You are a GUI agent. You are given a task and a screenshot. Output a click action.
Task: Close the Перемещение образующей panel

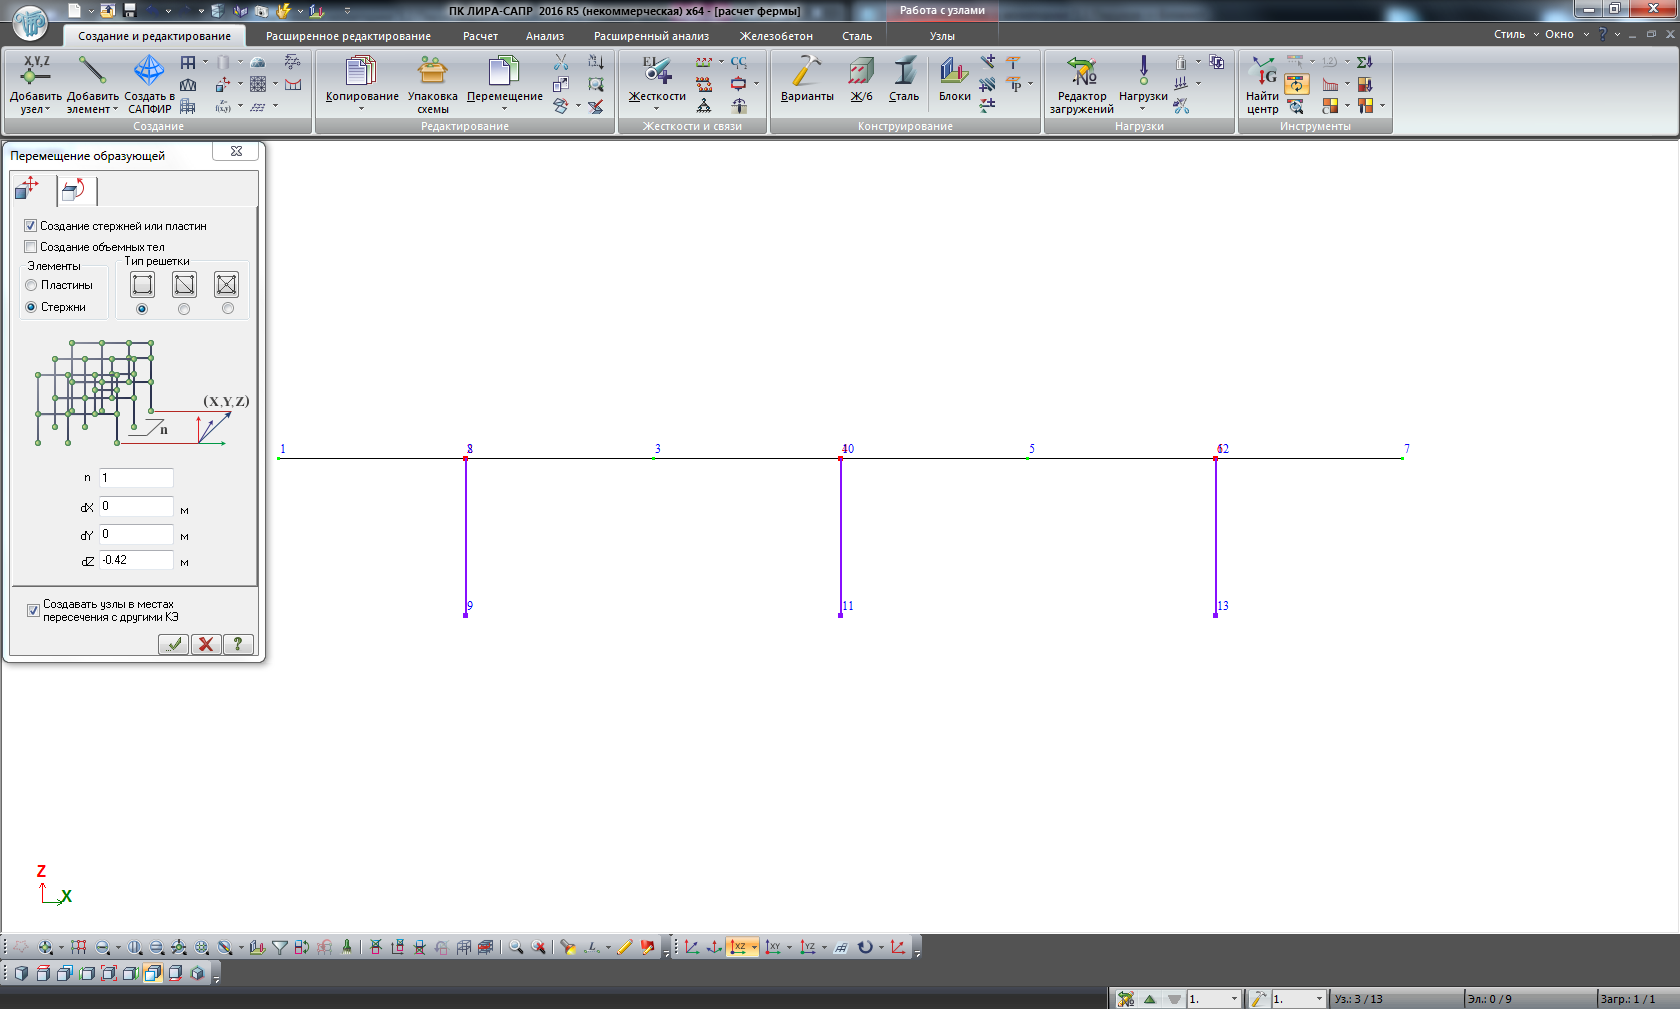coord(236,151)
